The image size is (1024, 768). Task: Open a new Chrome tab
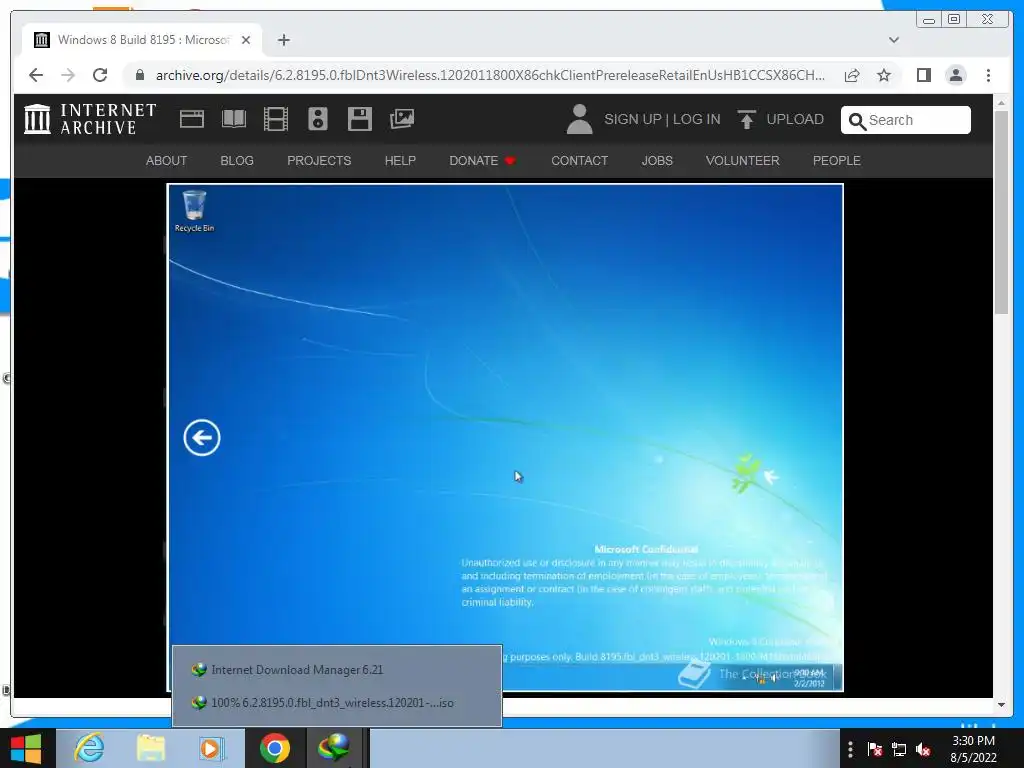coord(283,40)
